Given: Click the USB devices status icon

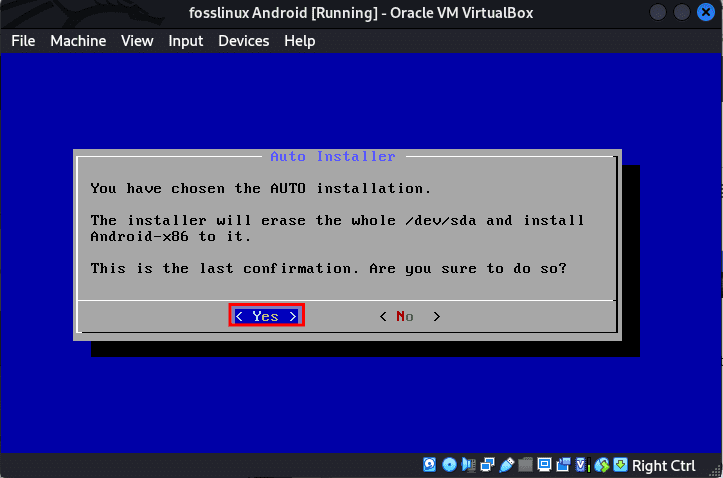Looking at the screenshot, I should coord(507,465).
